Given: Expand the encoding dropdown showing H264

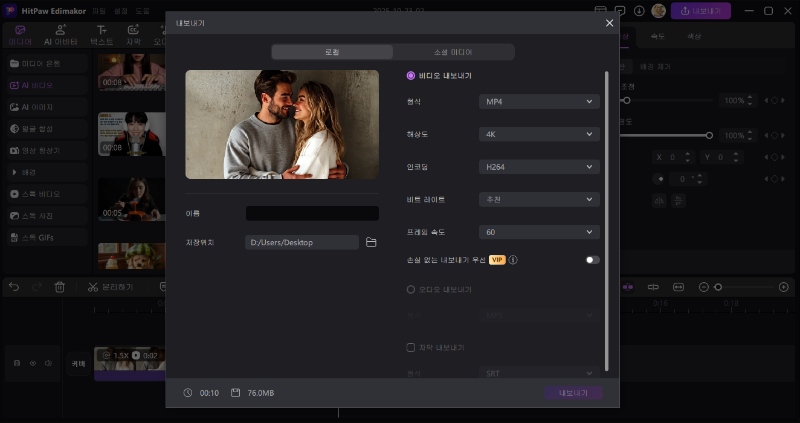Looking at the screenshot, I should click(x=538, y=167).
